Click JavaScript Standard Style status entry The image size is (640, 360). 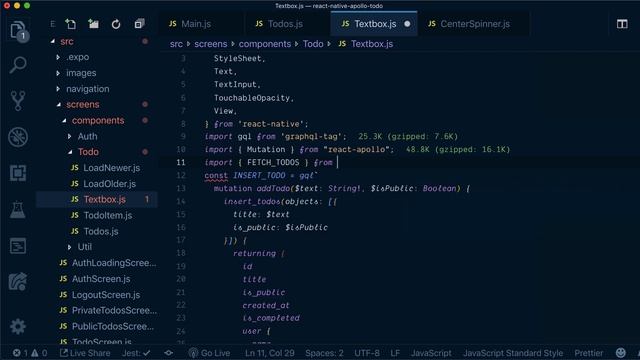pos(513,353)
